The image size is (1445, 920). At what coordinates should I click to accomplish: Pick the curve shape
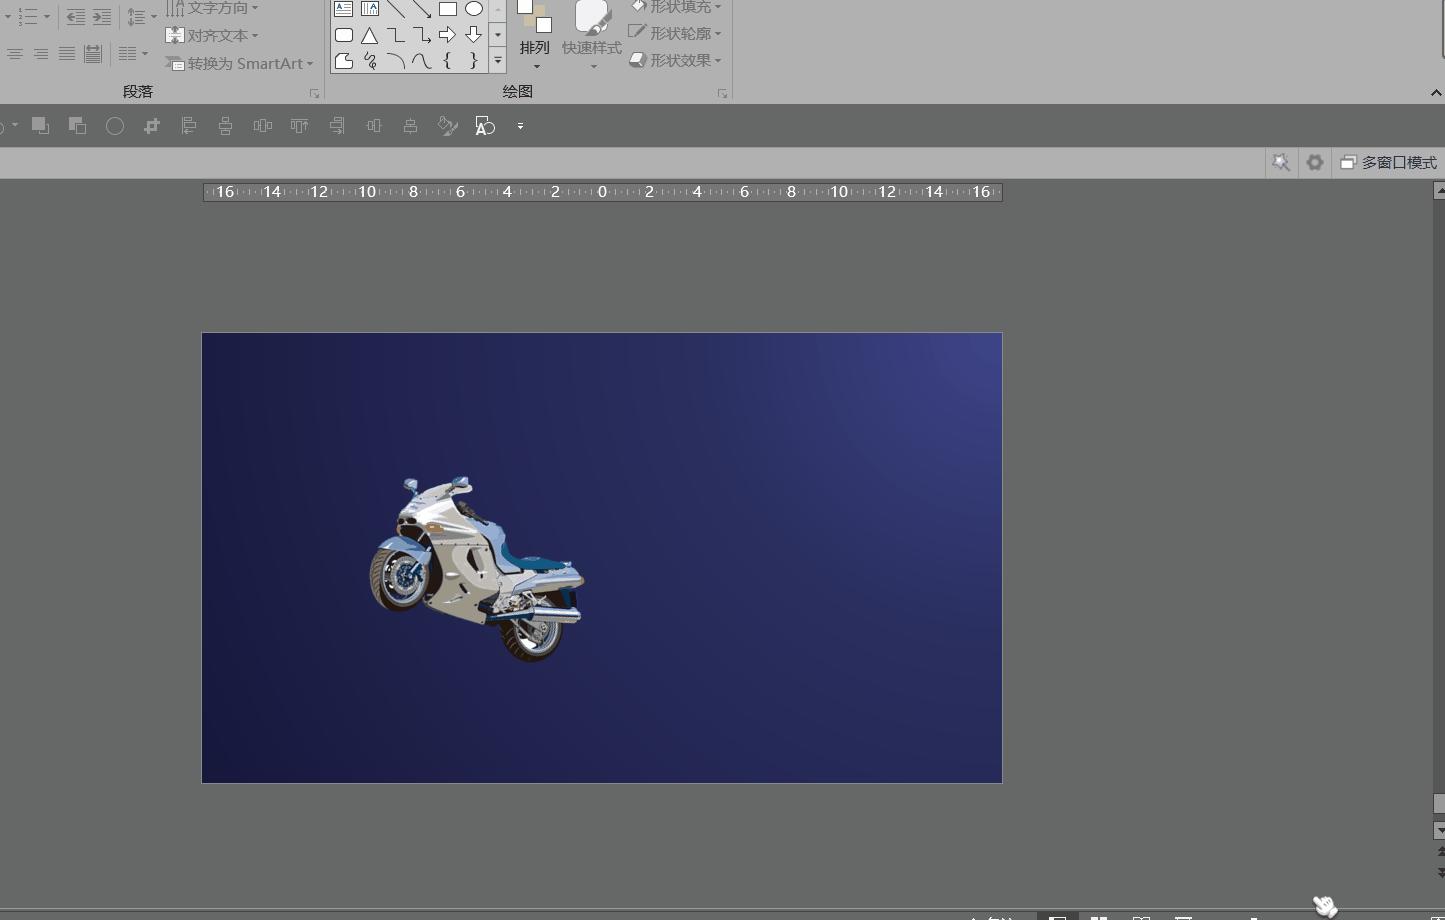[x=421, y=61]
